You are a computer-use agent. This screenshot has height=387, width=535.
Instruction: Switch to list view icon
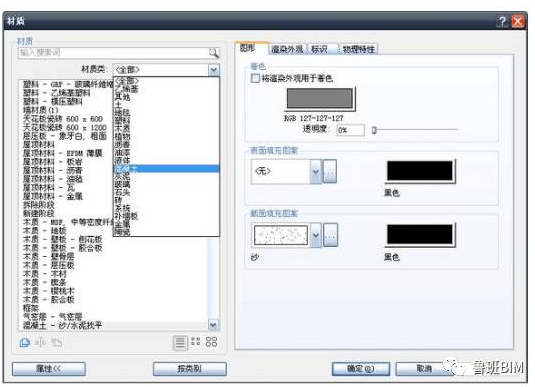180,343
